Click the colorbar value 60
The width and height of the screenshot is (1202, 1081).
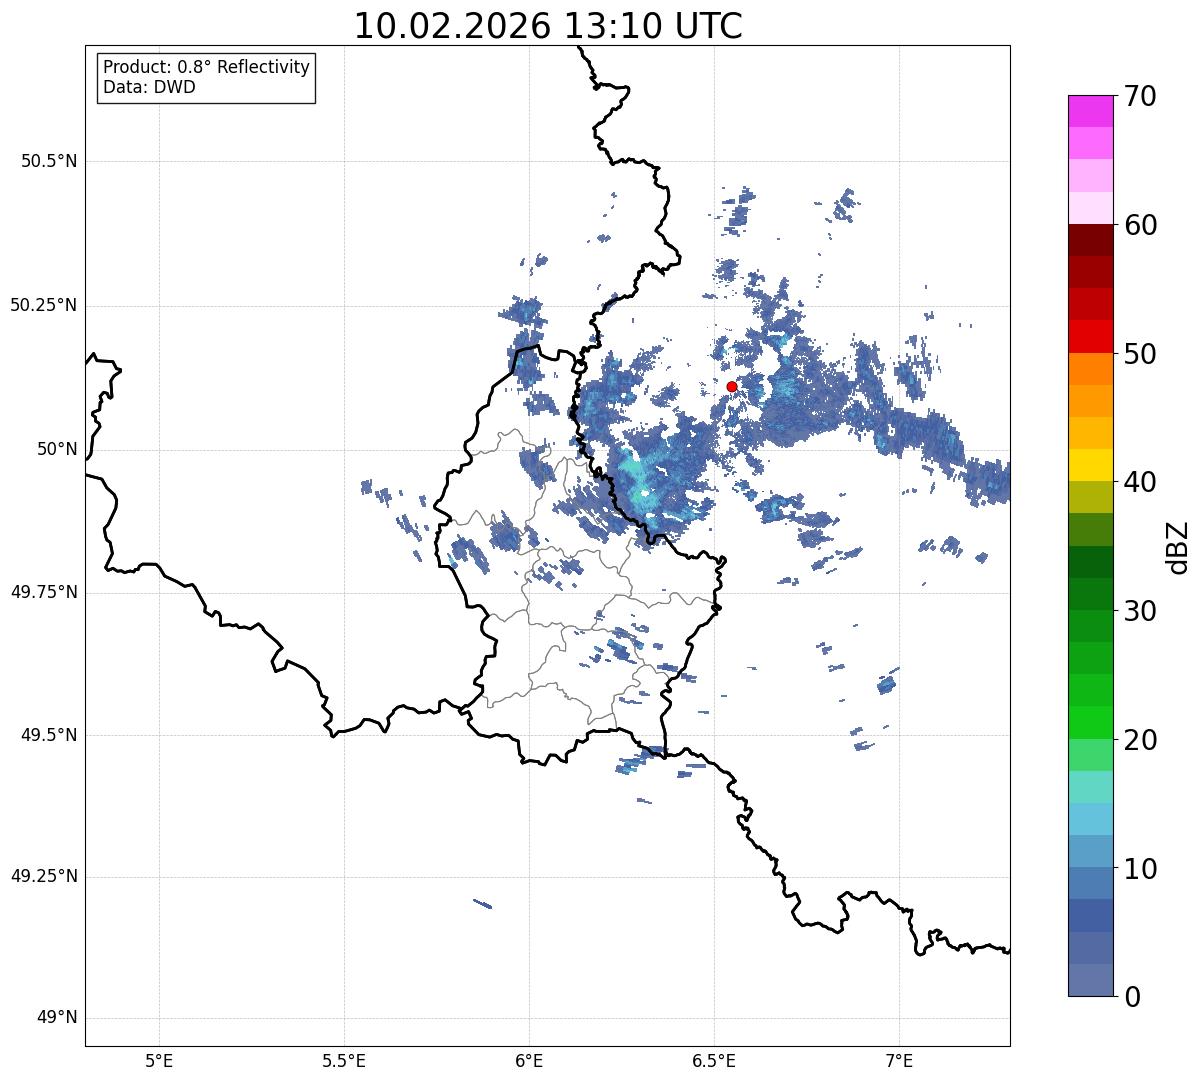point(1139,225)
